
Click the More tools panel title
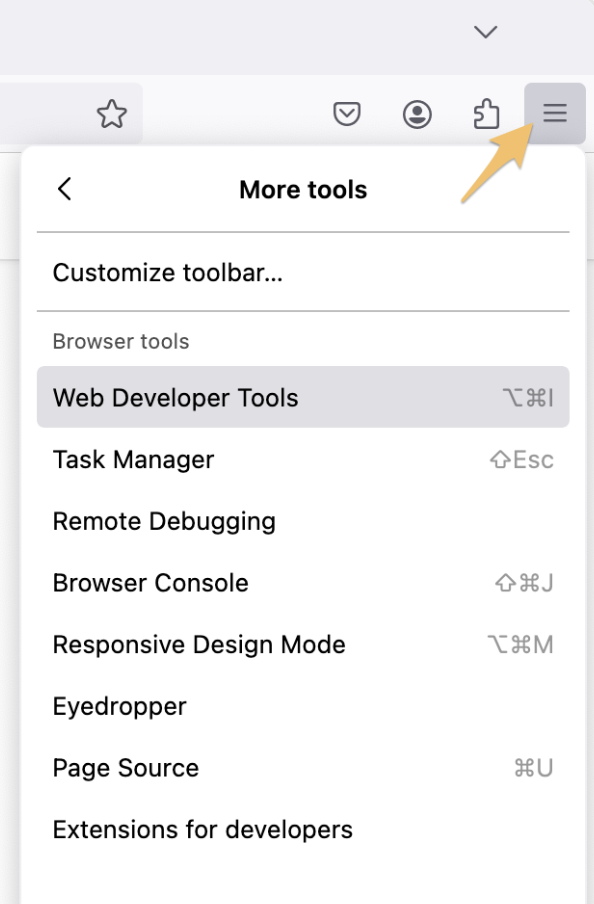[x=303, y=190]
